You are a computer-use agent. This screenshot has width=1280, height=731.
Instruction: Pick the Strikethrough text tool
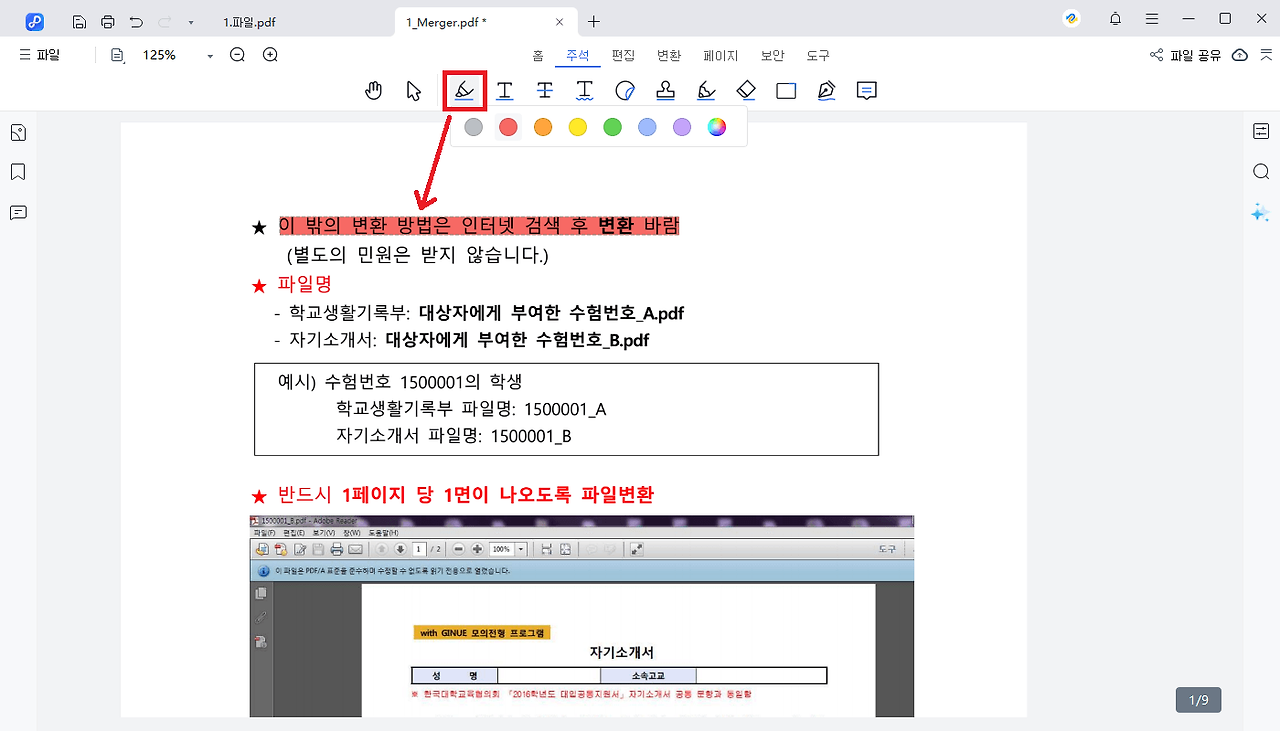[x=545, y=91]
